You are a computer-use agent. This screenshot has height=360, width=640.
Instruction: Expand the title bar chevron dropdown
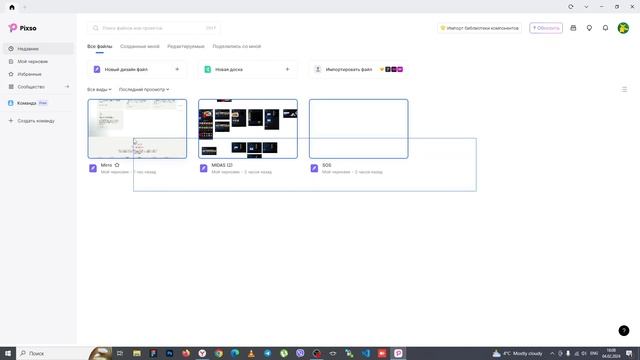pos(586,7)
